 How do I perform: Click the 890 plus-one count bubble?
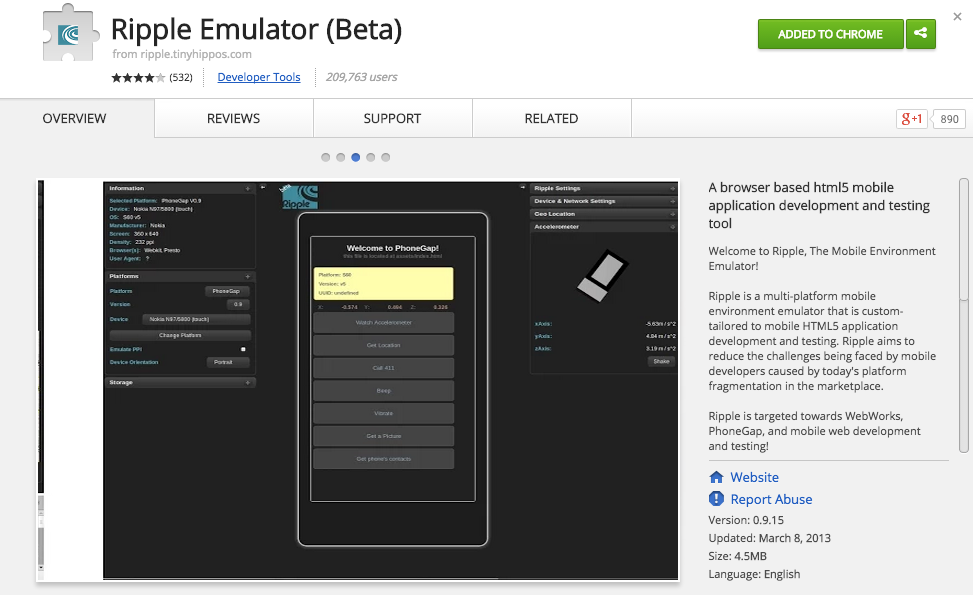coord(949,119)
